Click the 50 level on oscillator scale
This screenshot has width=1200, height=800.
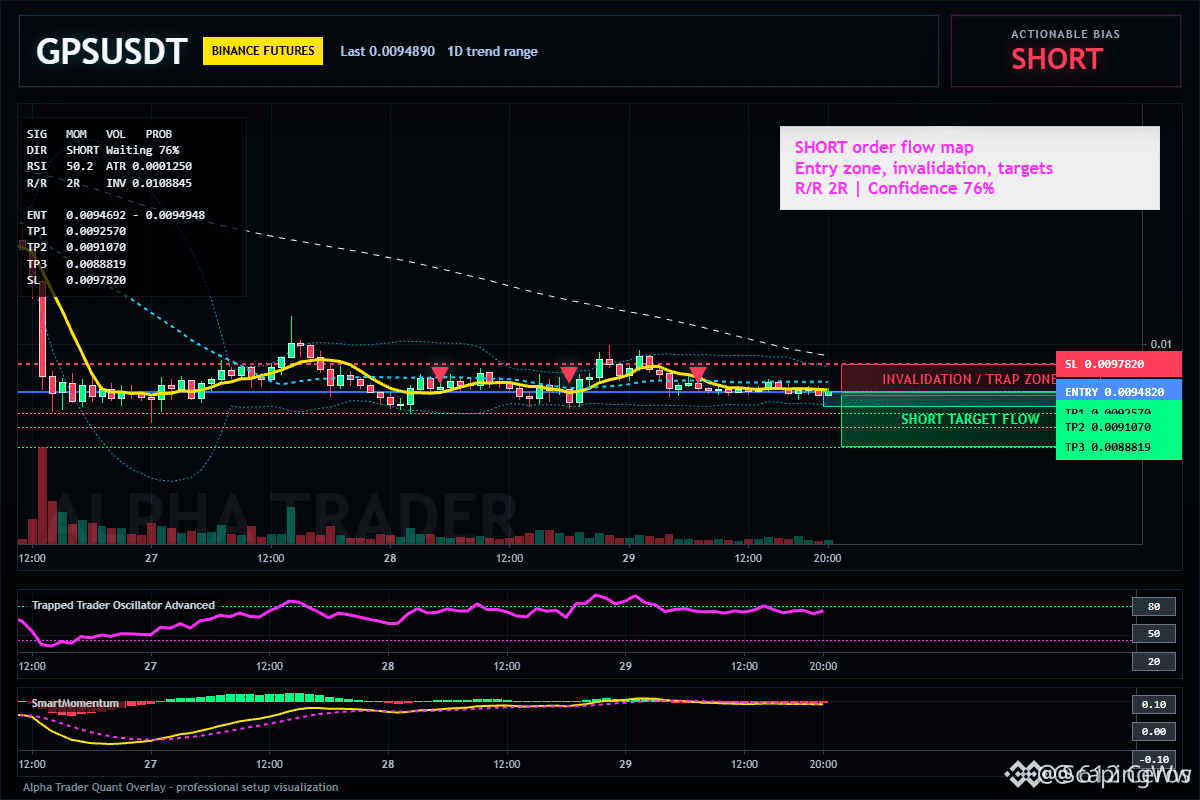(1153, 633)
